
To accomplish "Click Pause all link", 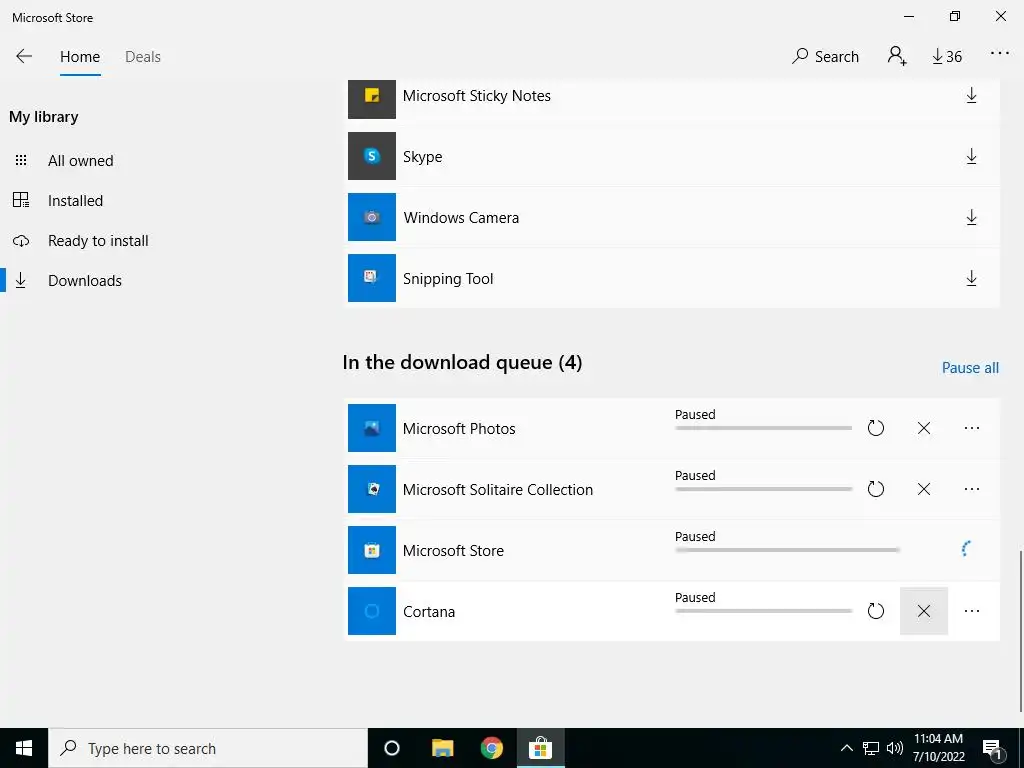I will (970, 368).
